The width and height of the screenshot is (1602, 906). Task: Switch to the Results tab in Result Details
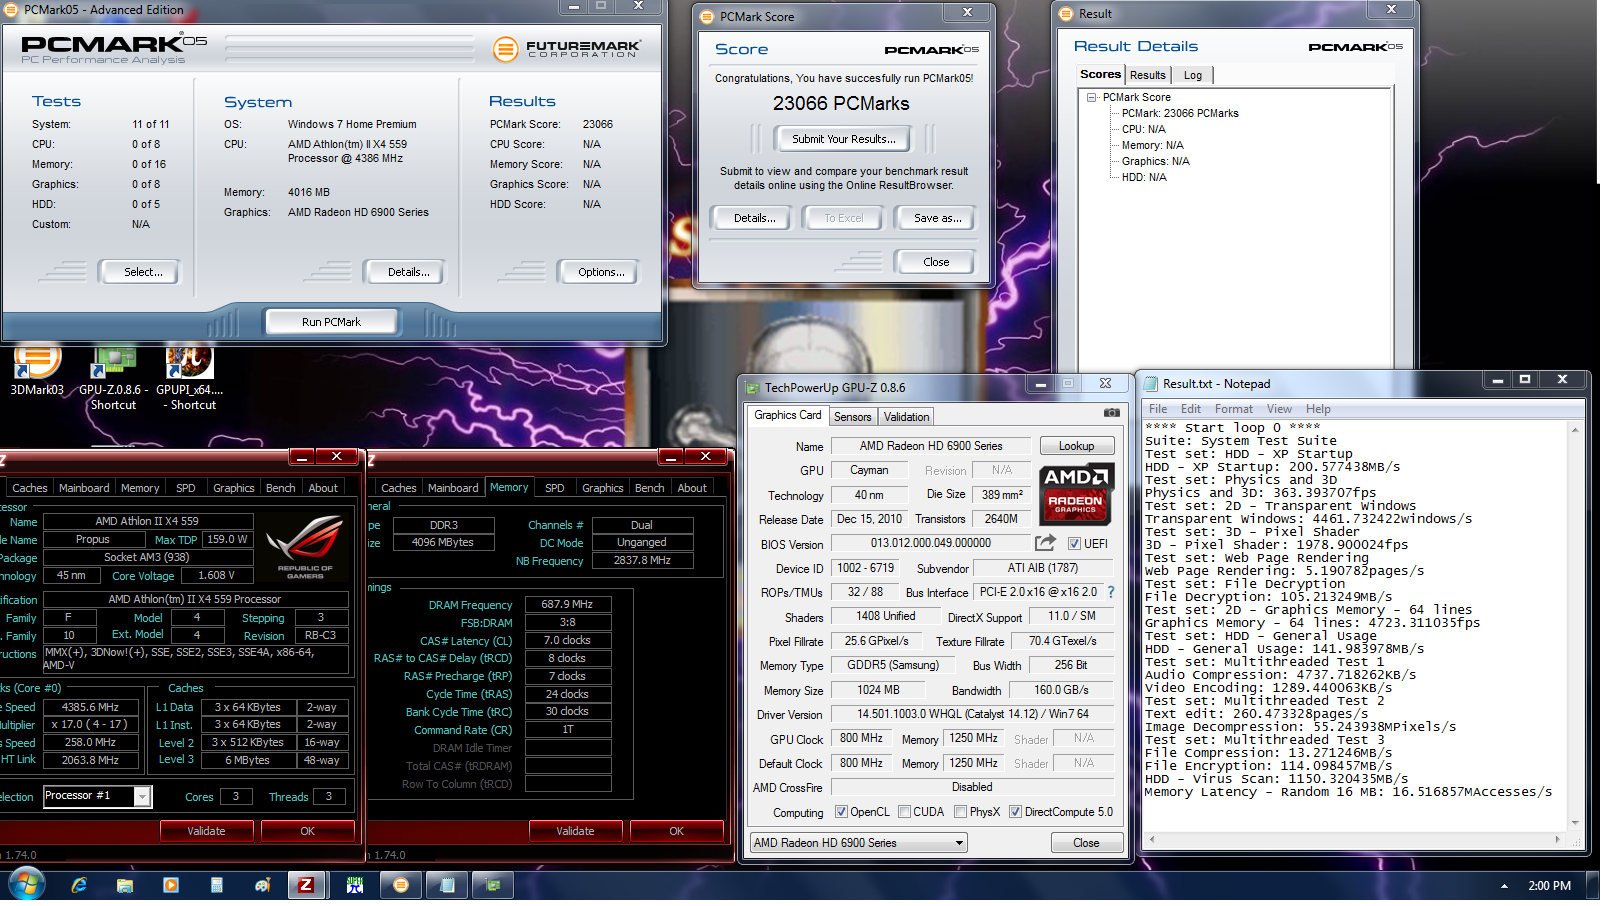1148,75
